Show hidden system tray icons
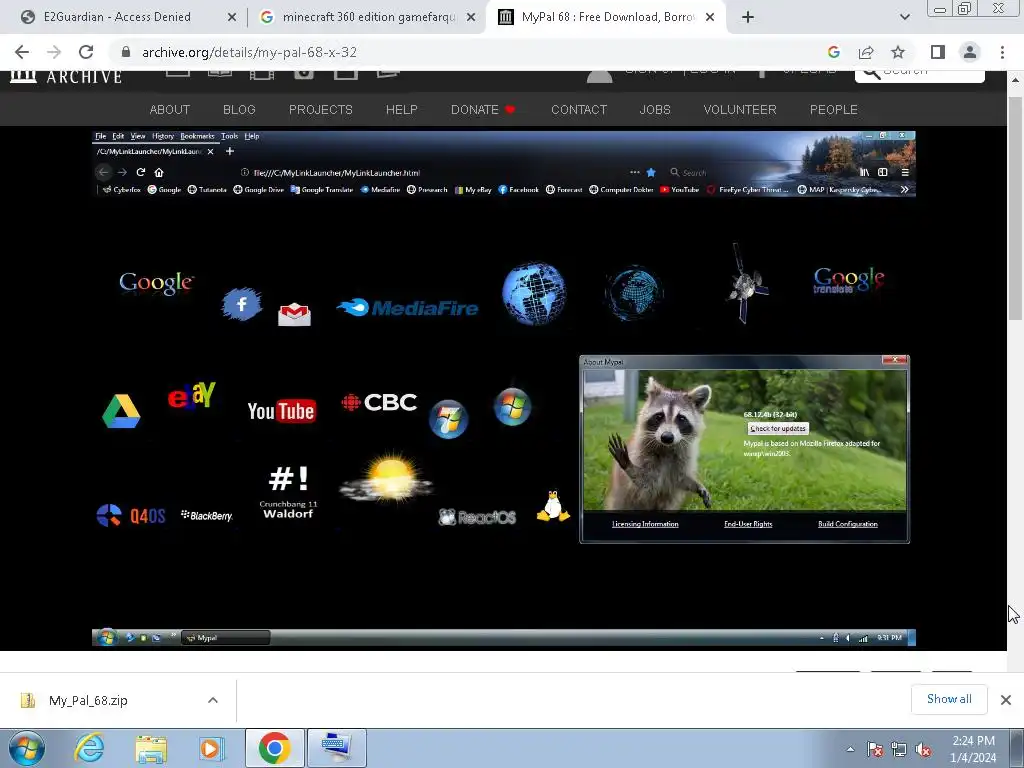 click(x=850, y=749)
